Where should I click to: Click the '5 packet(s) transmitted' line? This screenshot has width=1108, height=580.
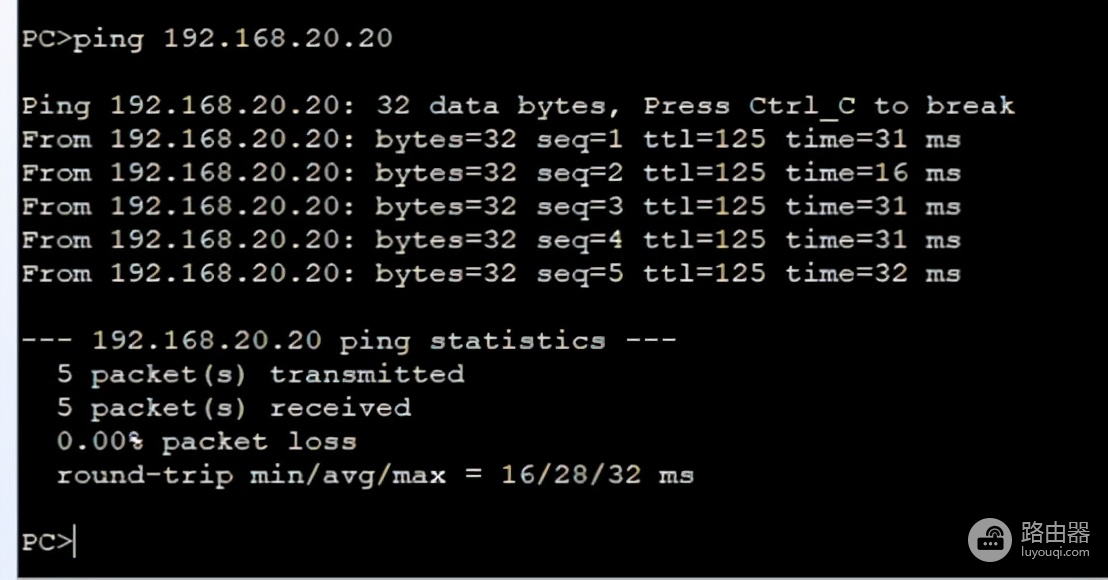(x=260, y=375)
